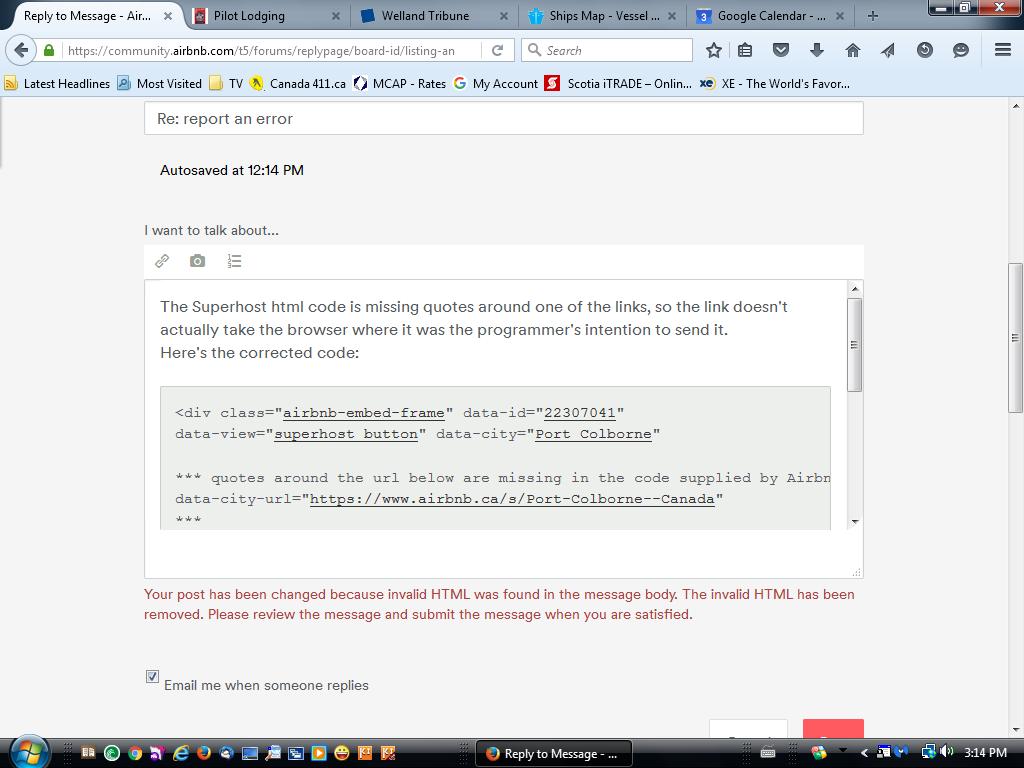Viewport: 1024px width, 768px height.
Task: Insert a numbered list in the editor
Action: 234,261
